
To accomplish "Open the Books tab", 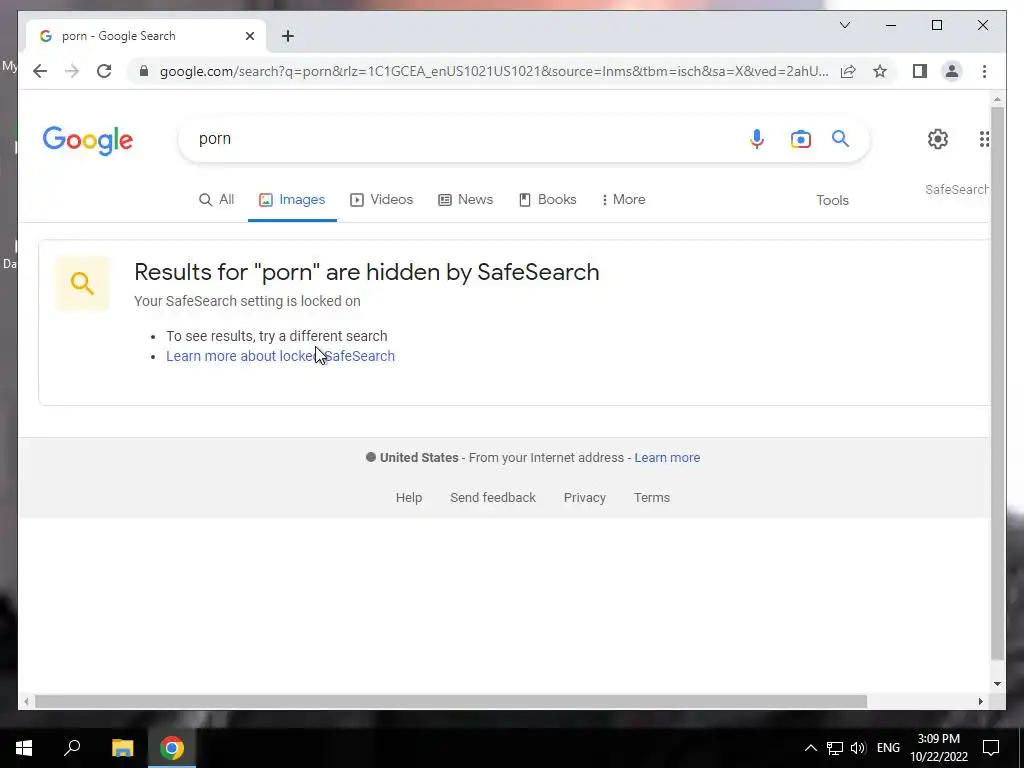I will point(547,199).
